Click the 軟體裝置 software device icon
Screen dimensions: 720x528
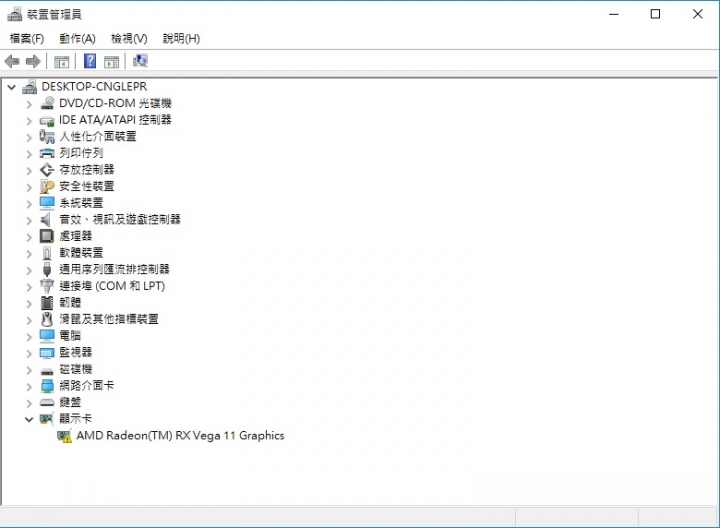point(47,253)
